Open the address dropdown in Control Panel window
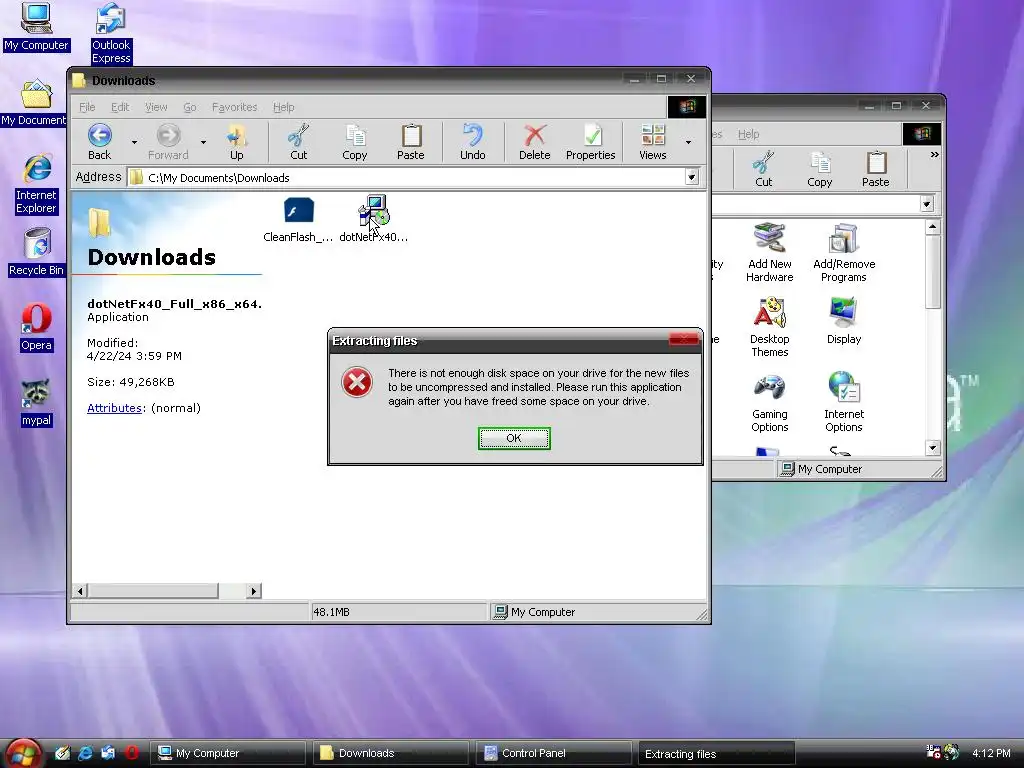This screenshot has width=1024, height=768. (926, 204)
